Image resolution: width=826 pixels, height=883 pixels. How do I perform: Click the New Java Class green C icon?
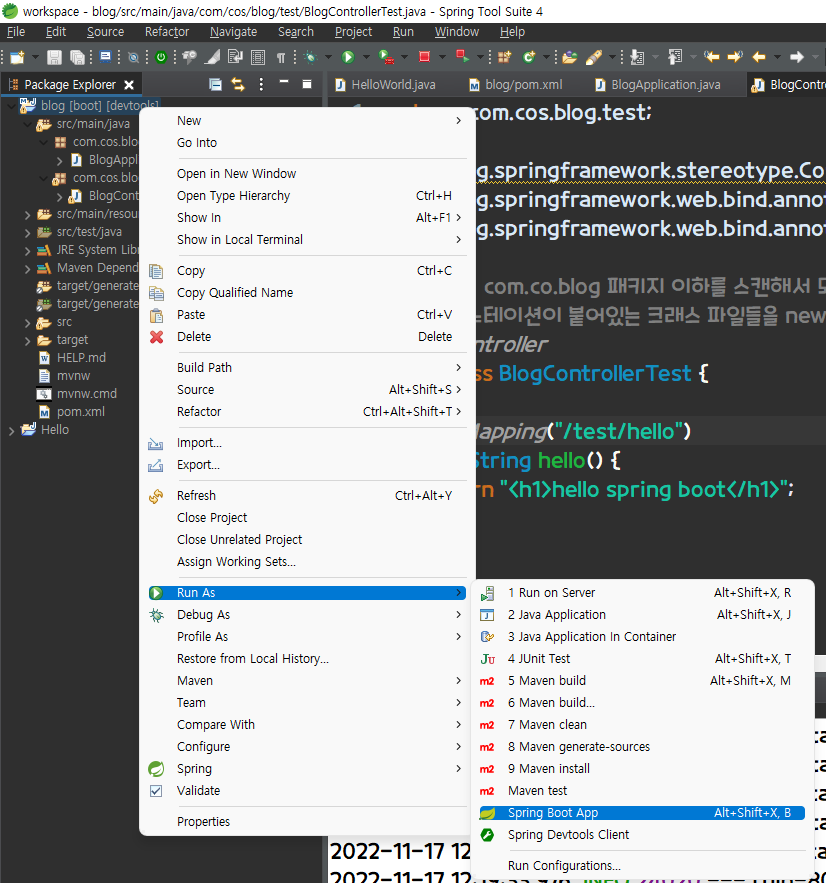click(529, 57)
